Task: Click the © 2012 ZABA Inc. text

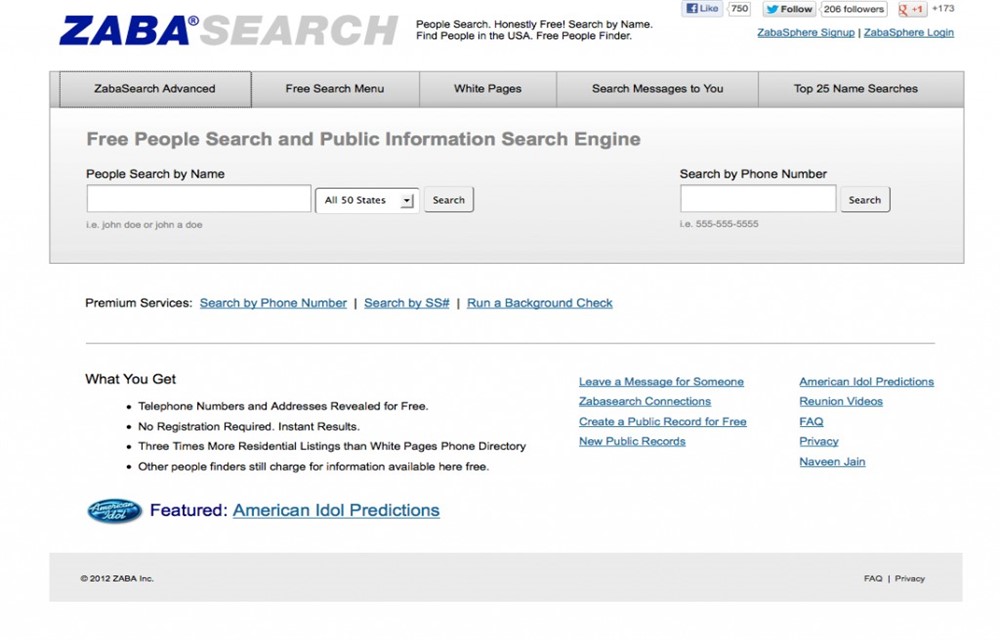Action: [117, 579]
